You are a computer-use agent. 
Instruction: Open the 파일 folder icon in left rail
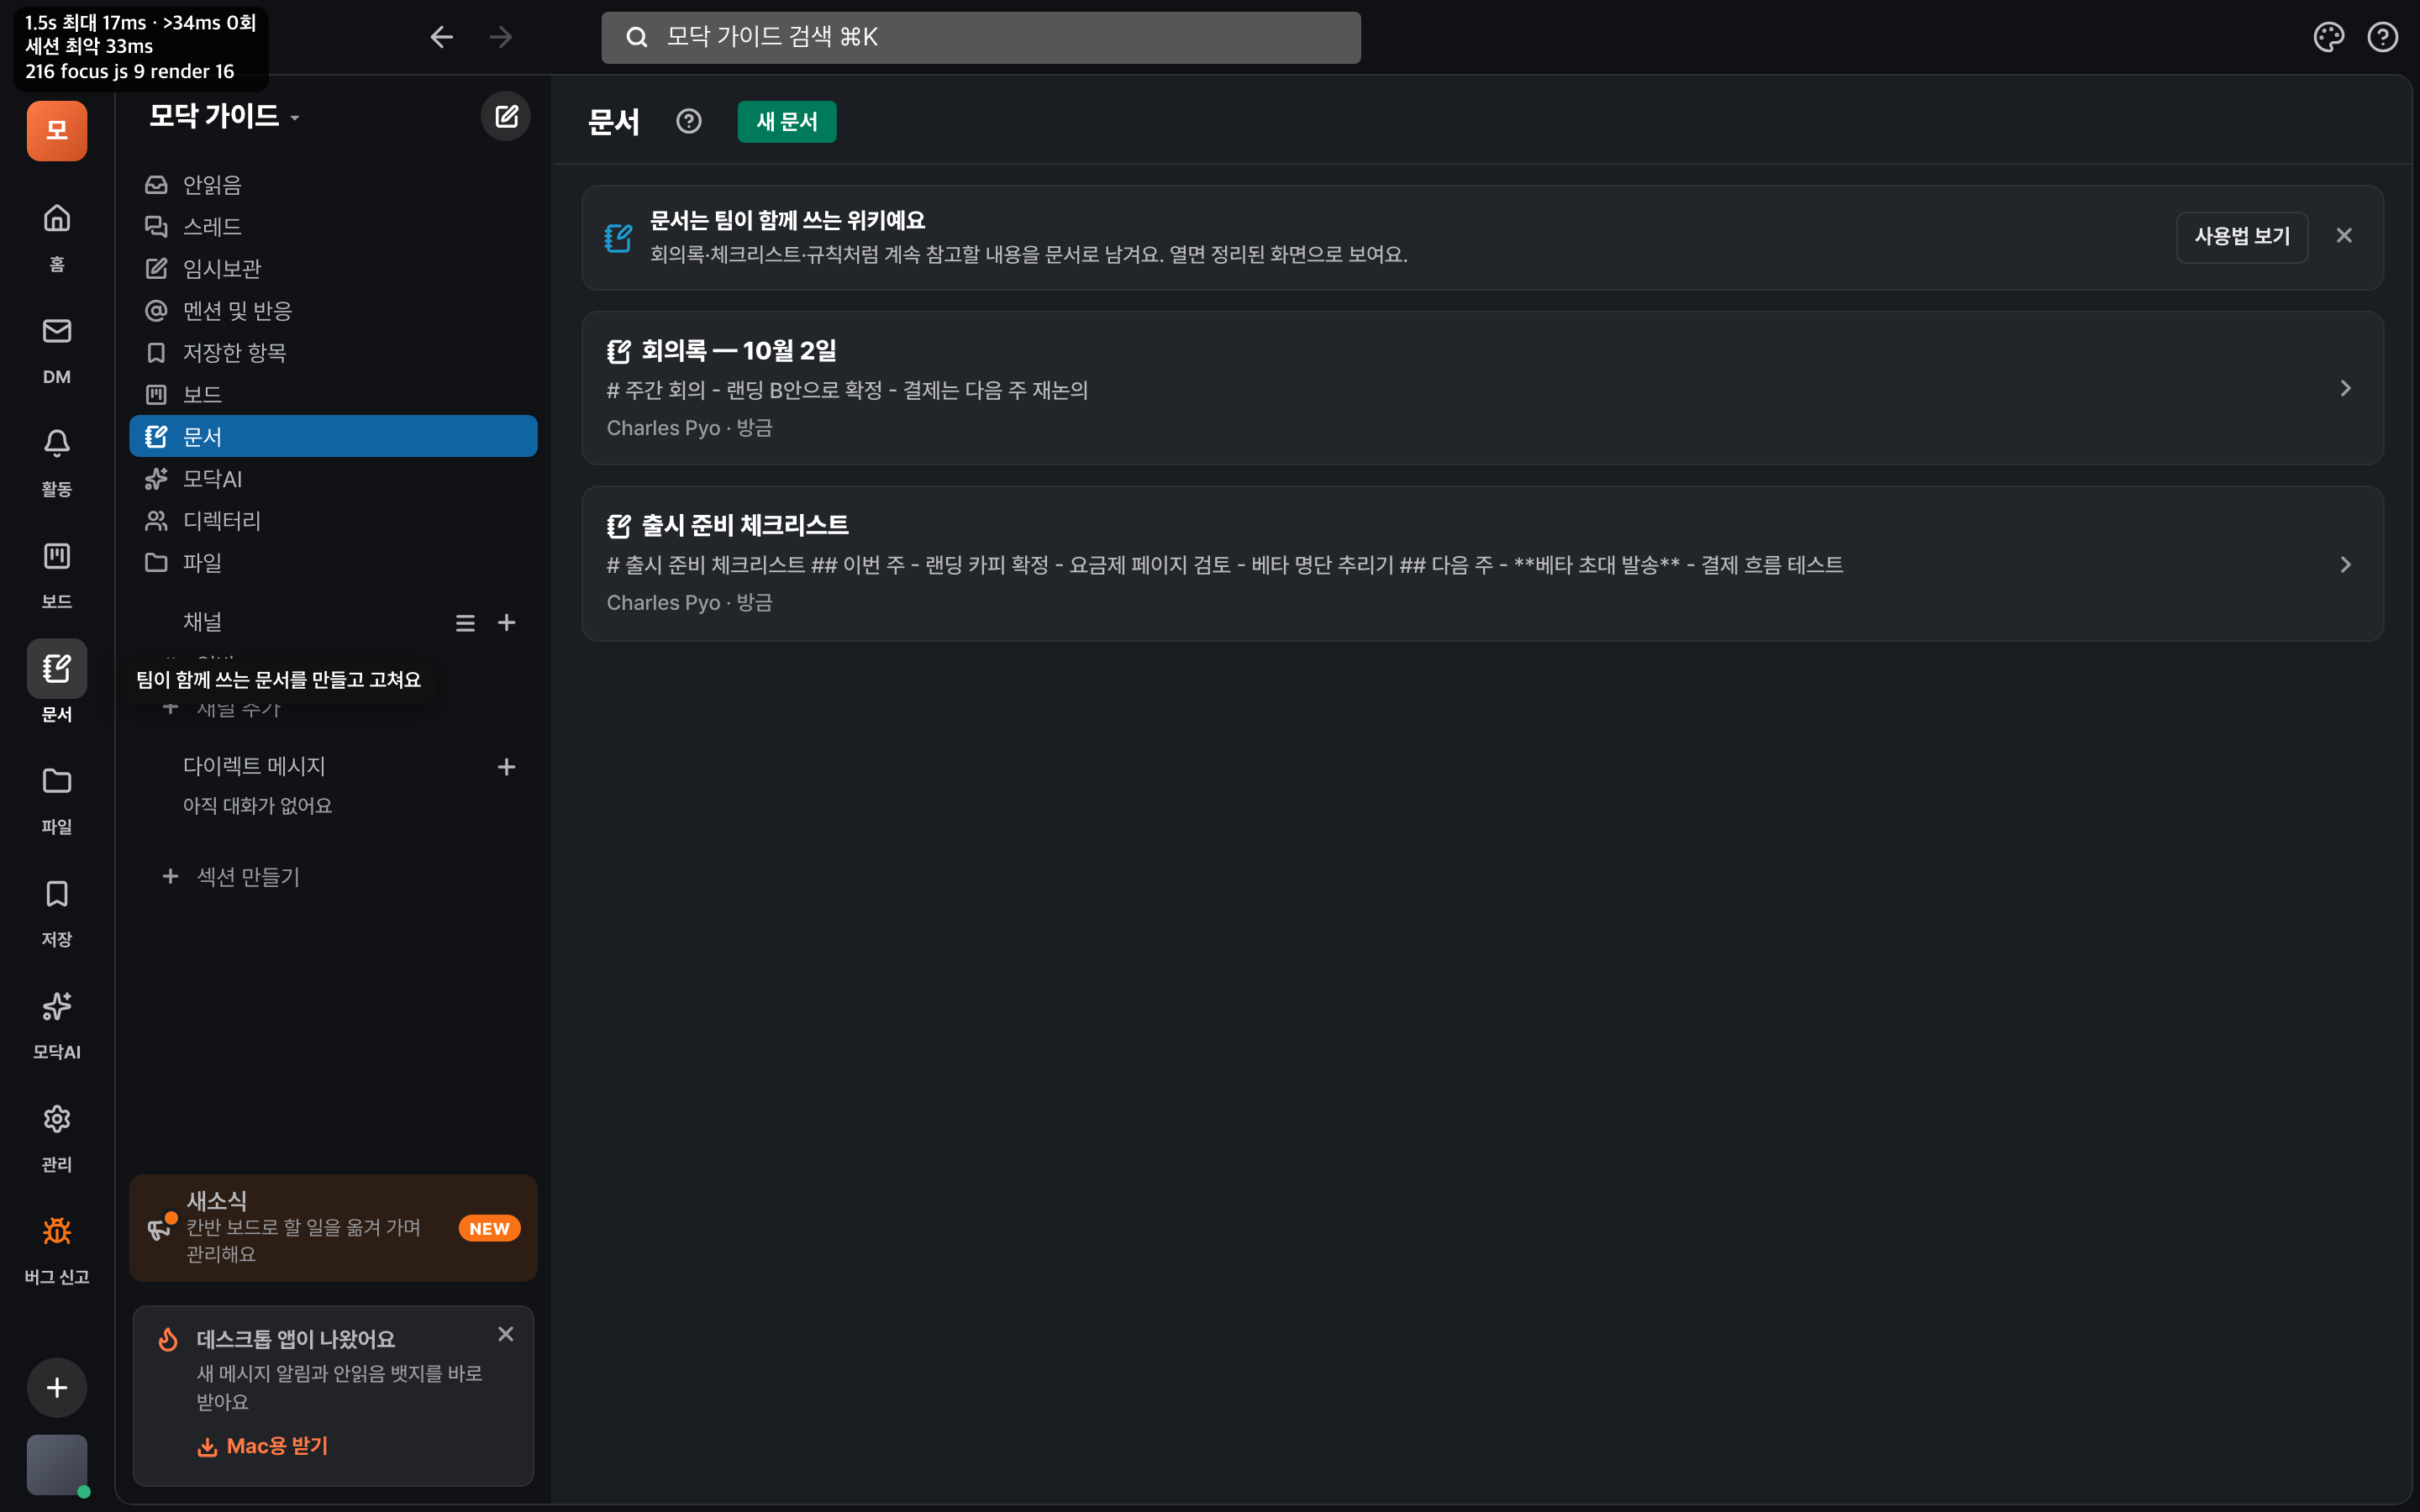click(x=57, y=781)
